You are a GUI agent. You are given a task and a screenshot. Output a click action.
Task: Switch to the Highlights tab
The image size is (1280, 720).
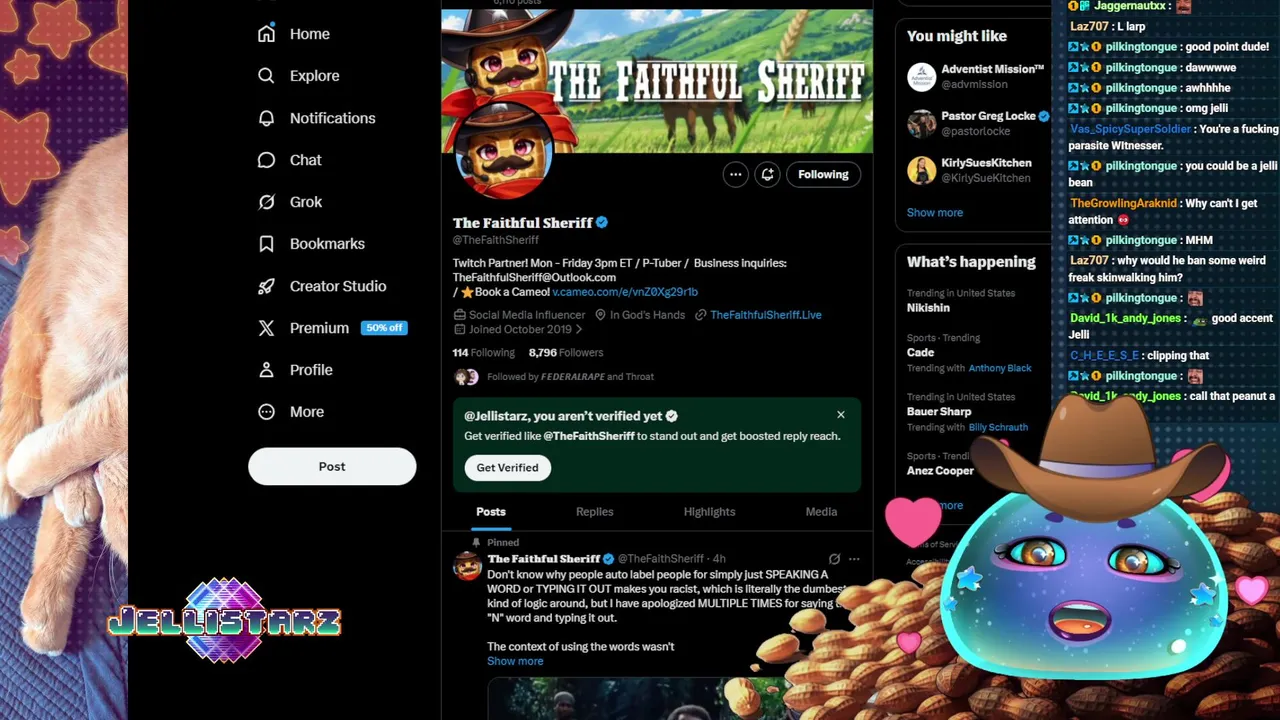click(709, 512)
